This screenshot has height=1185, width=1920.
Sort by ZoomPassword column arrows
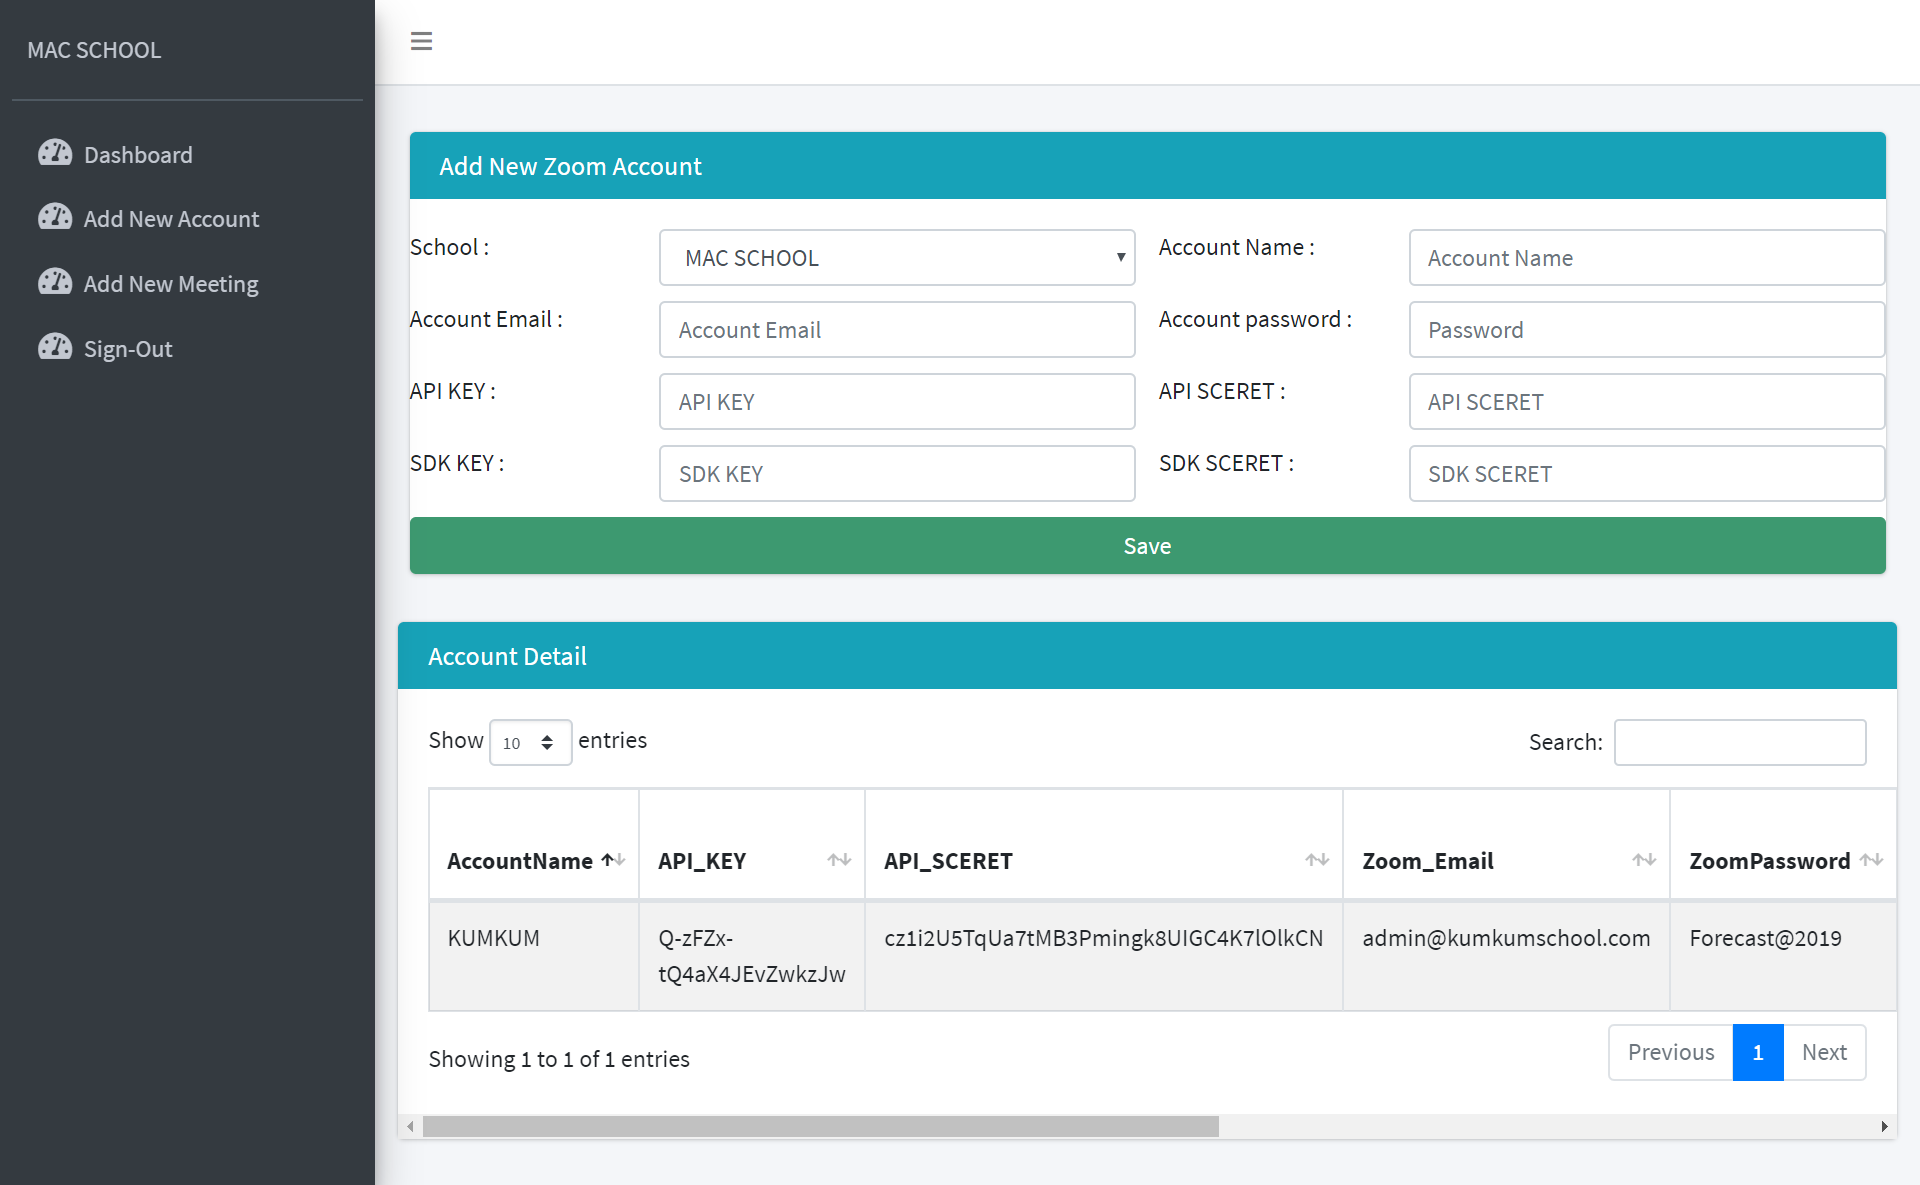1871,860
